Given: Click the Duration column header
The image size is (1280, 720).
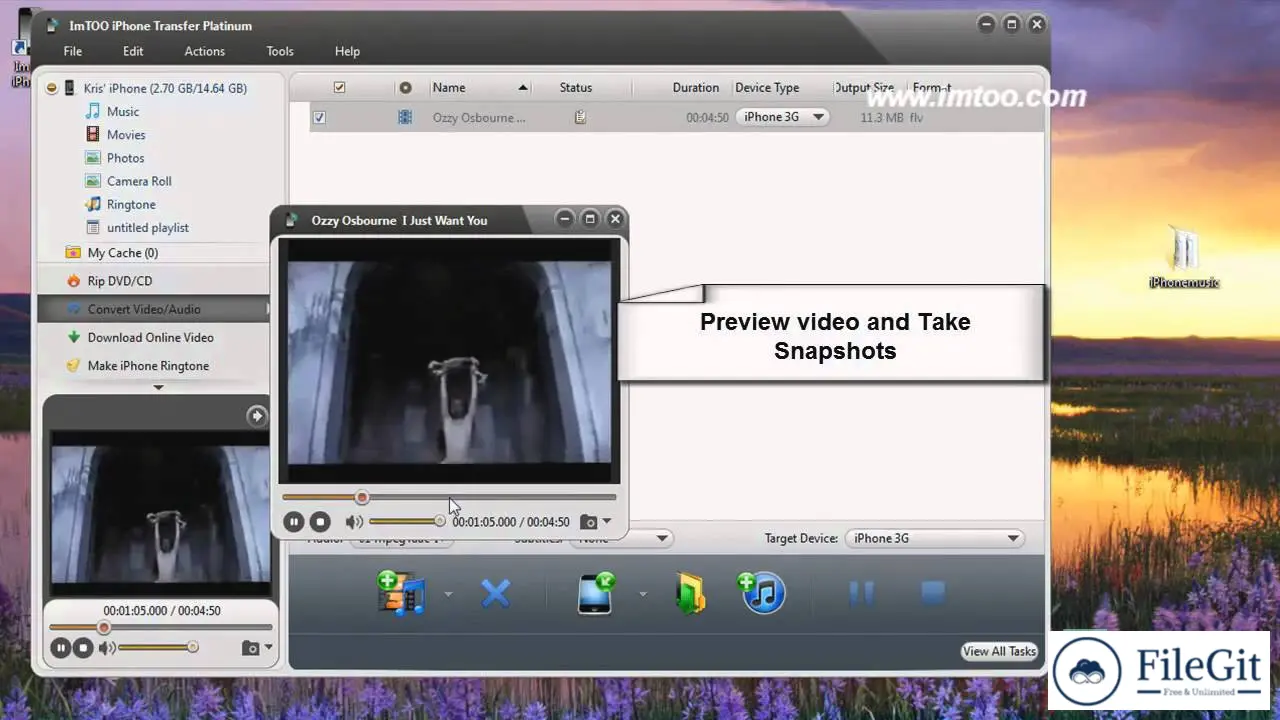Looking at the screenshot, I should coord(695,87).
